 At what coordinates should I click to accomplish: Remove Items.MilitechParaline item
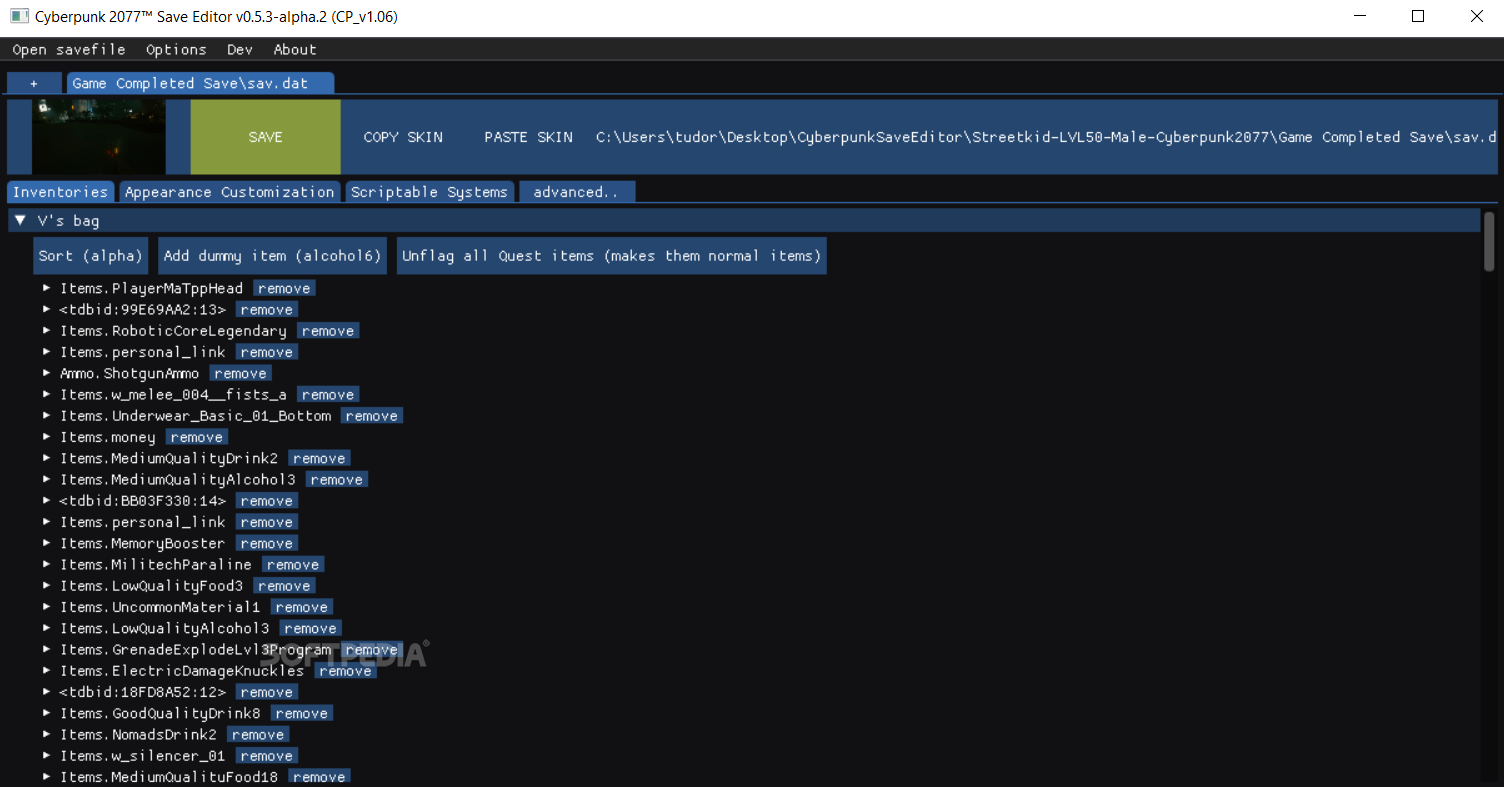293,564
